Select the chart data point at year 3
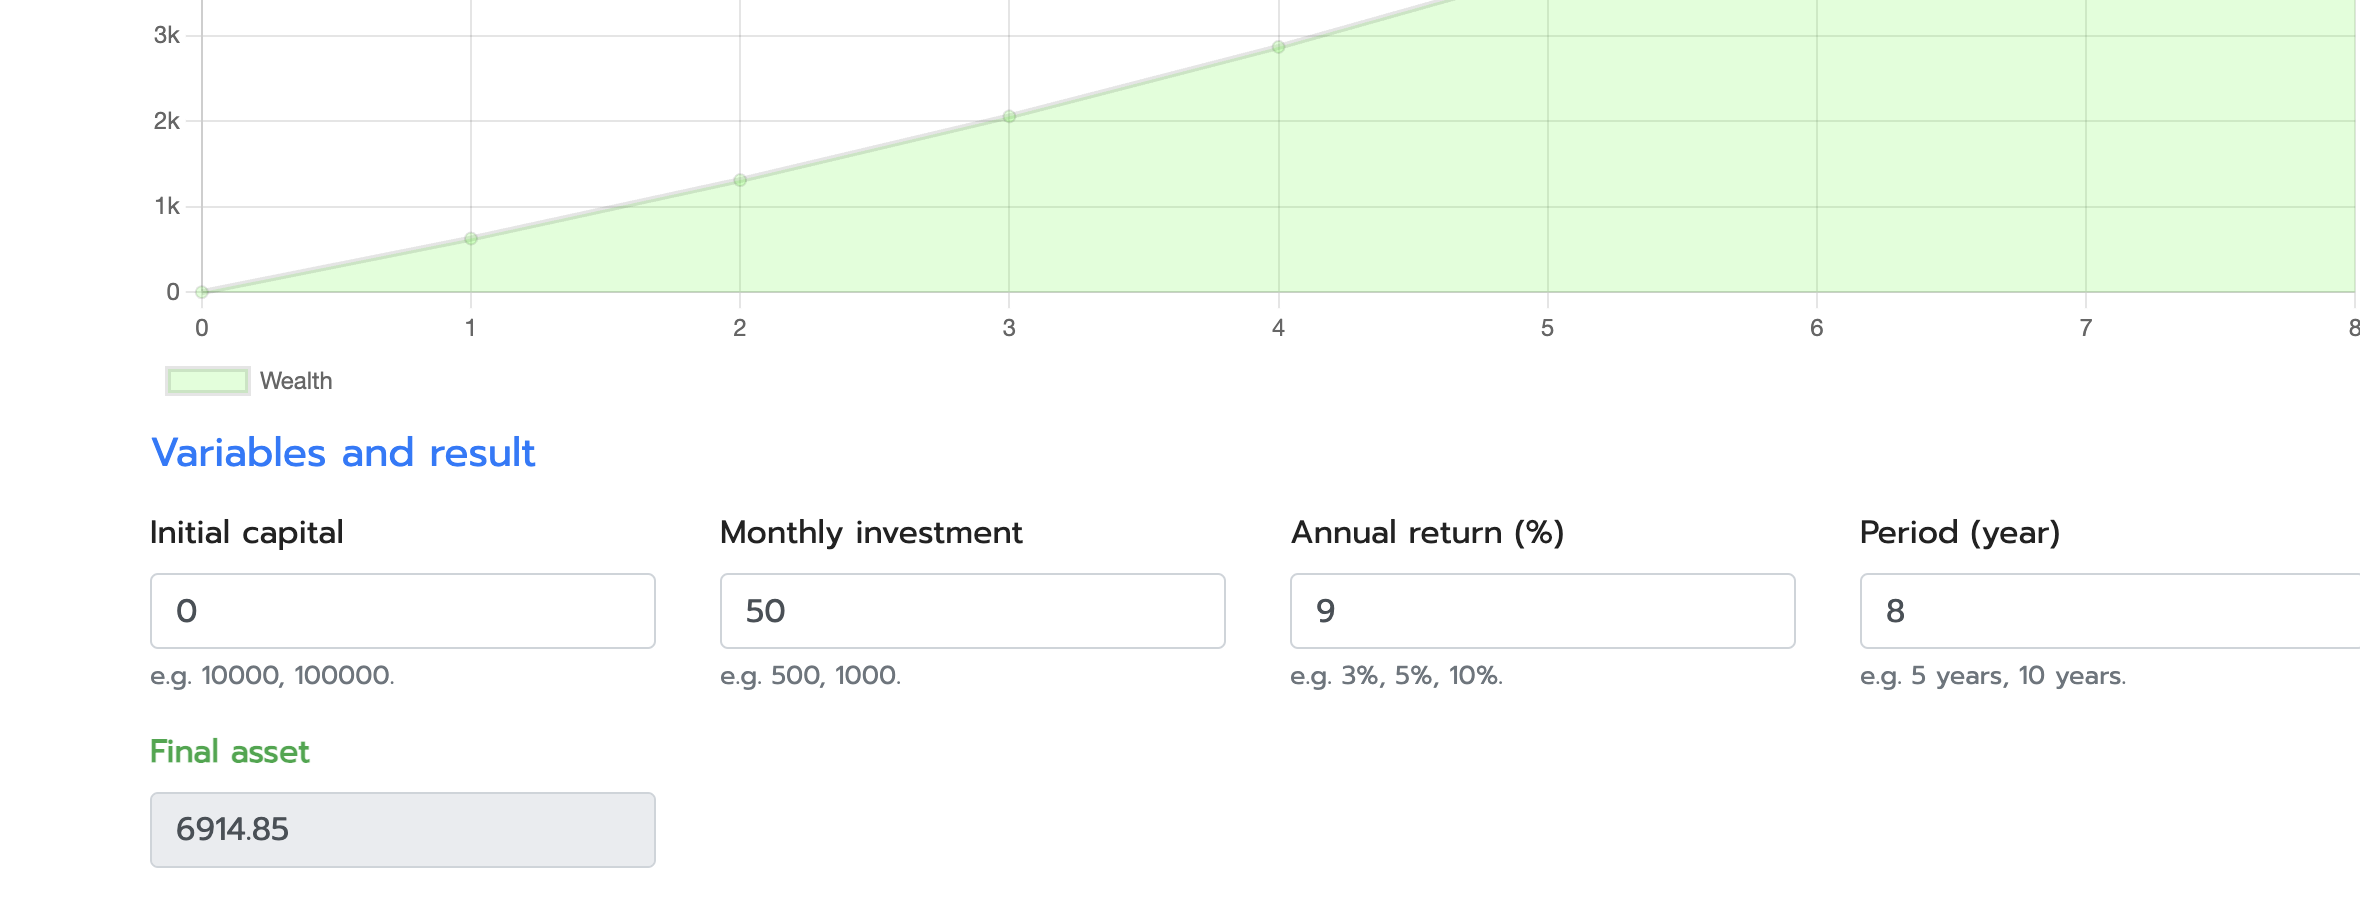The image size is (2360, 908). click(x=1009, y=117)
